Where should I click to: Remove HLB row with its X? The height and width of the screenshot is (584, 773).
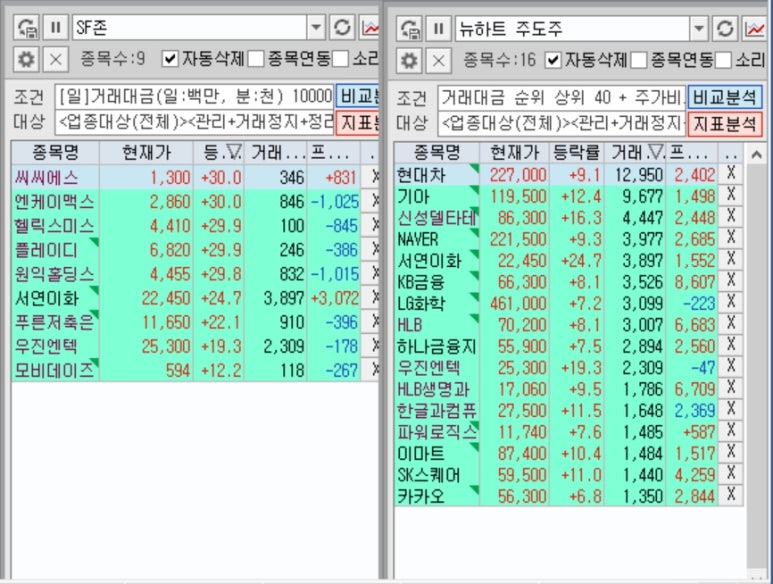[731, 323]
